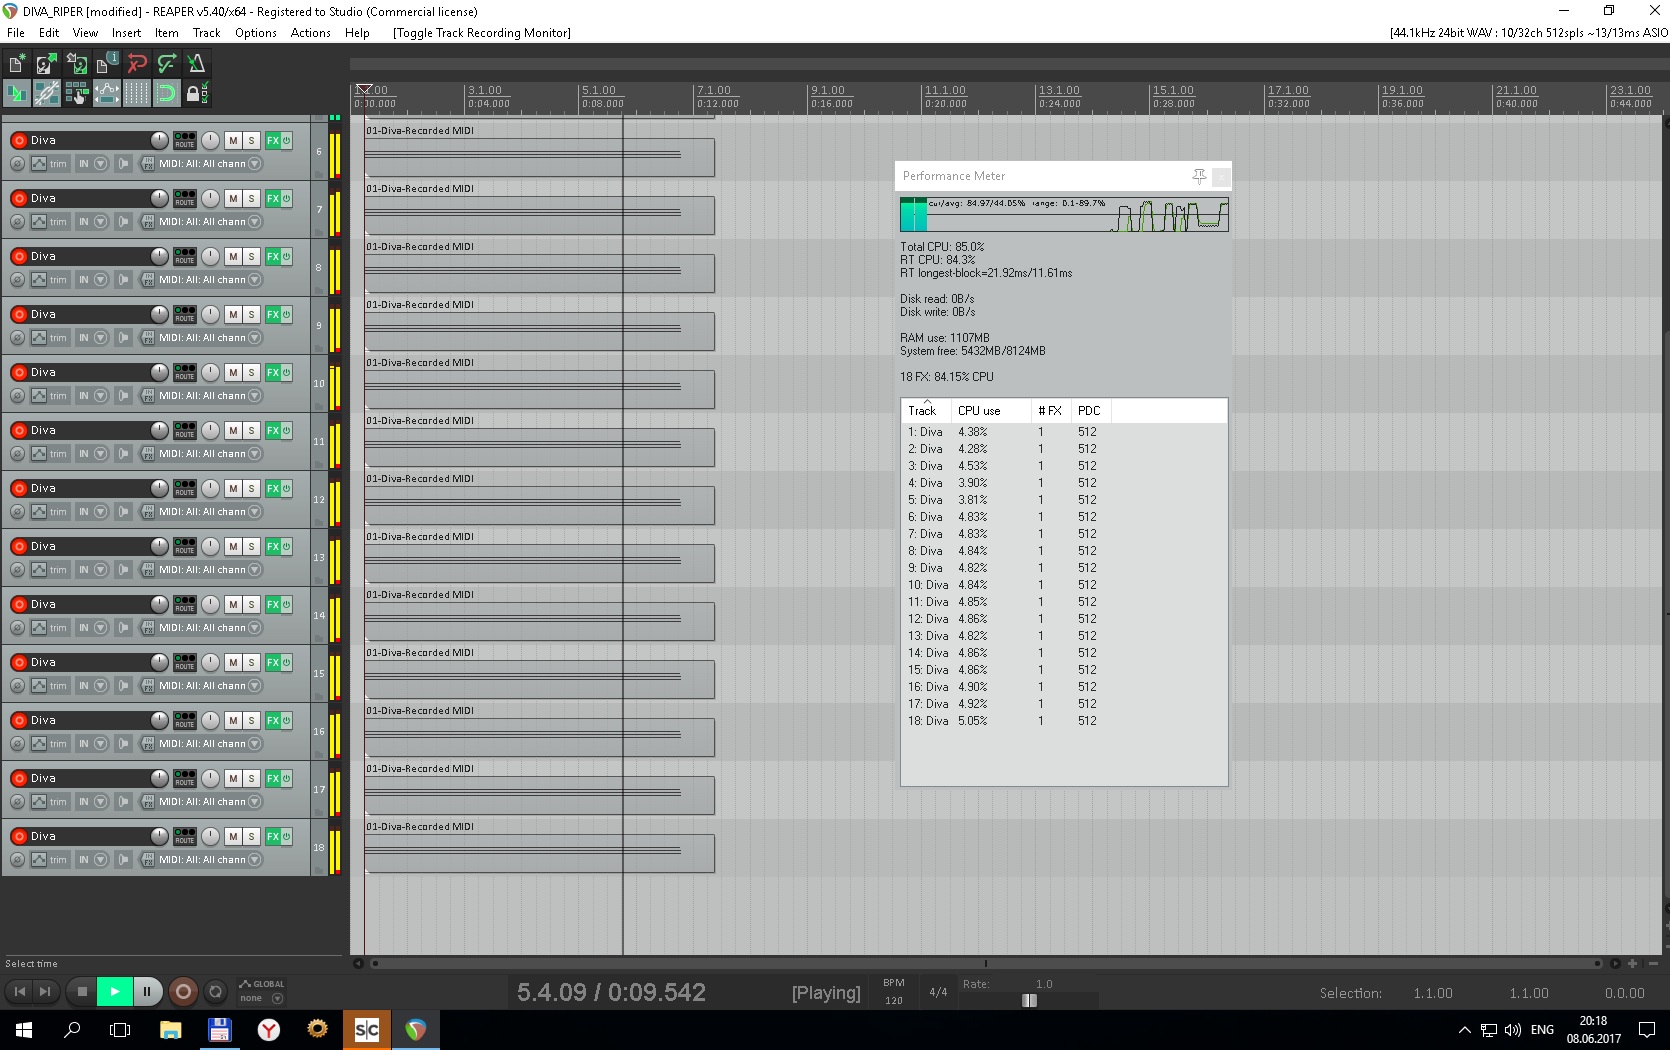The image size is (1670, 1050).
Task: Click the red Undo toolbar icon
Action: 137,64
